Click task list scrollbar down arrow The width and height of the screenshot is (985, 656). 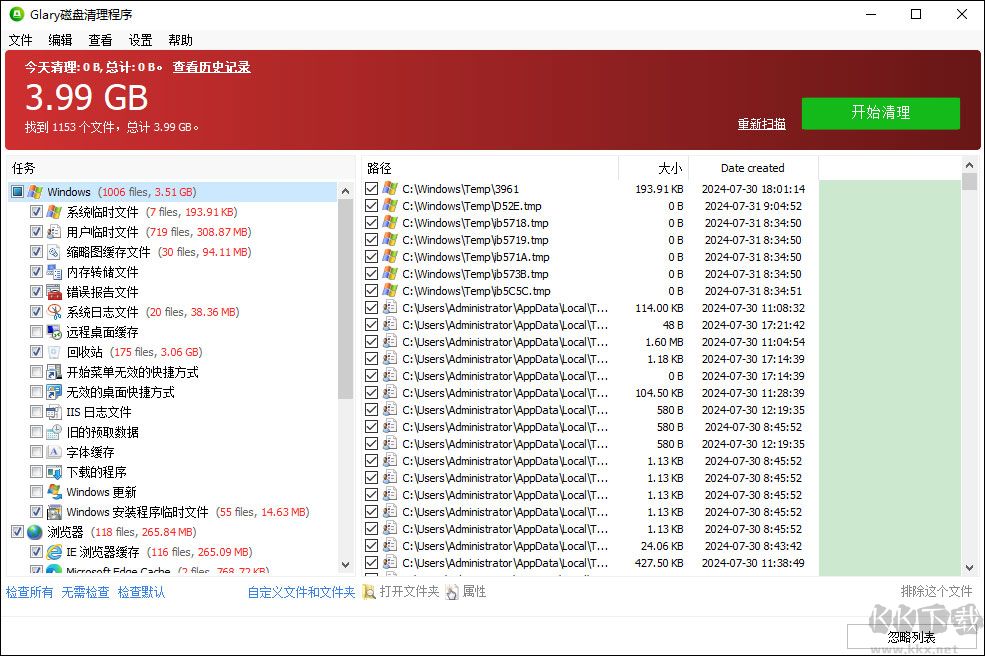(346, 565)
